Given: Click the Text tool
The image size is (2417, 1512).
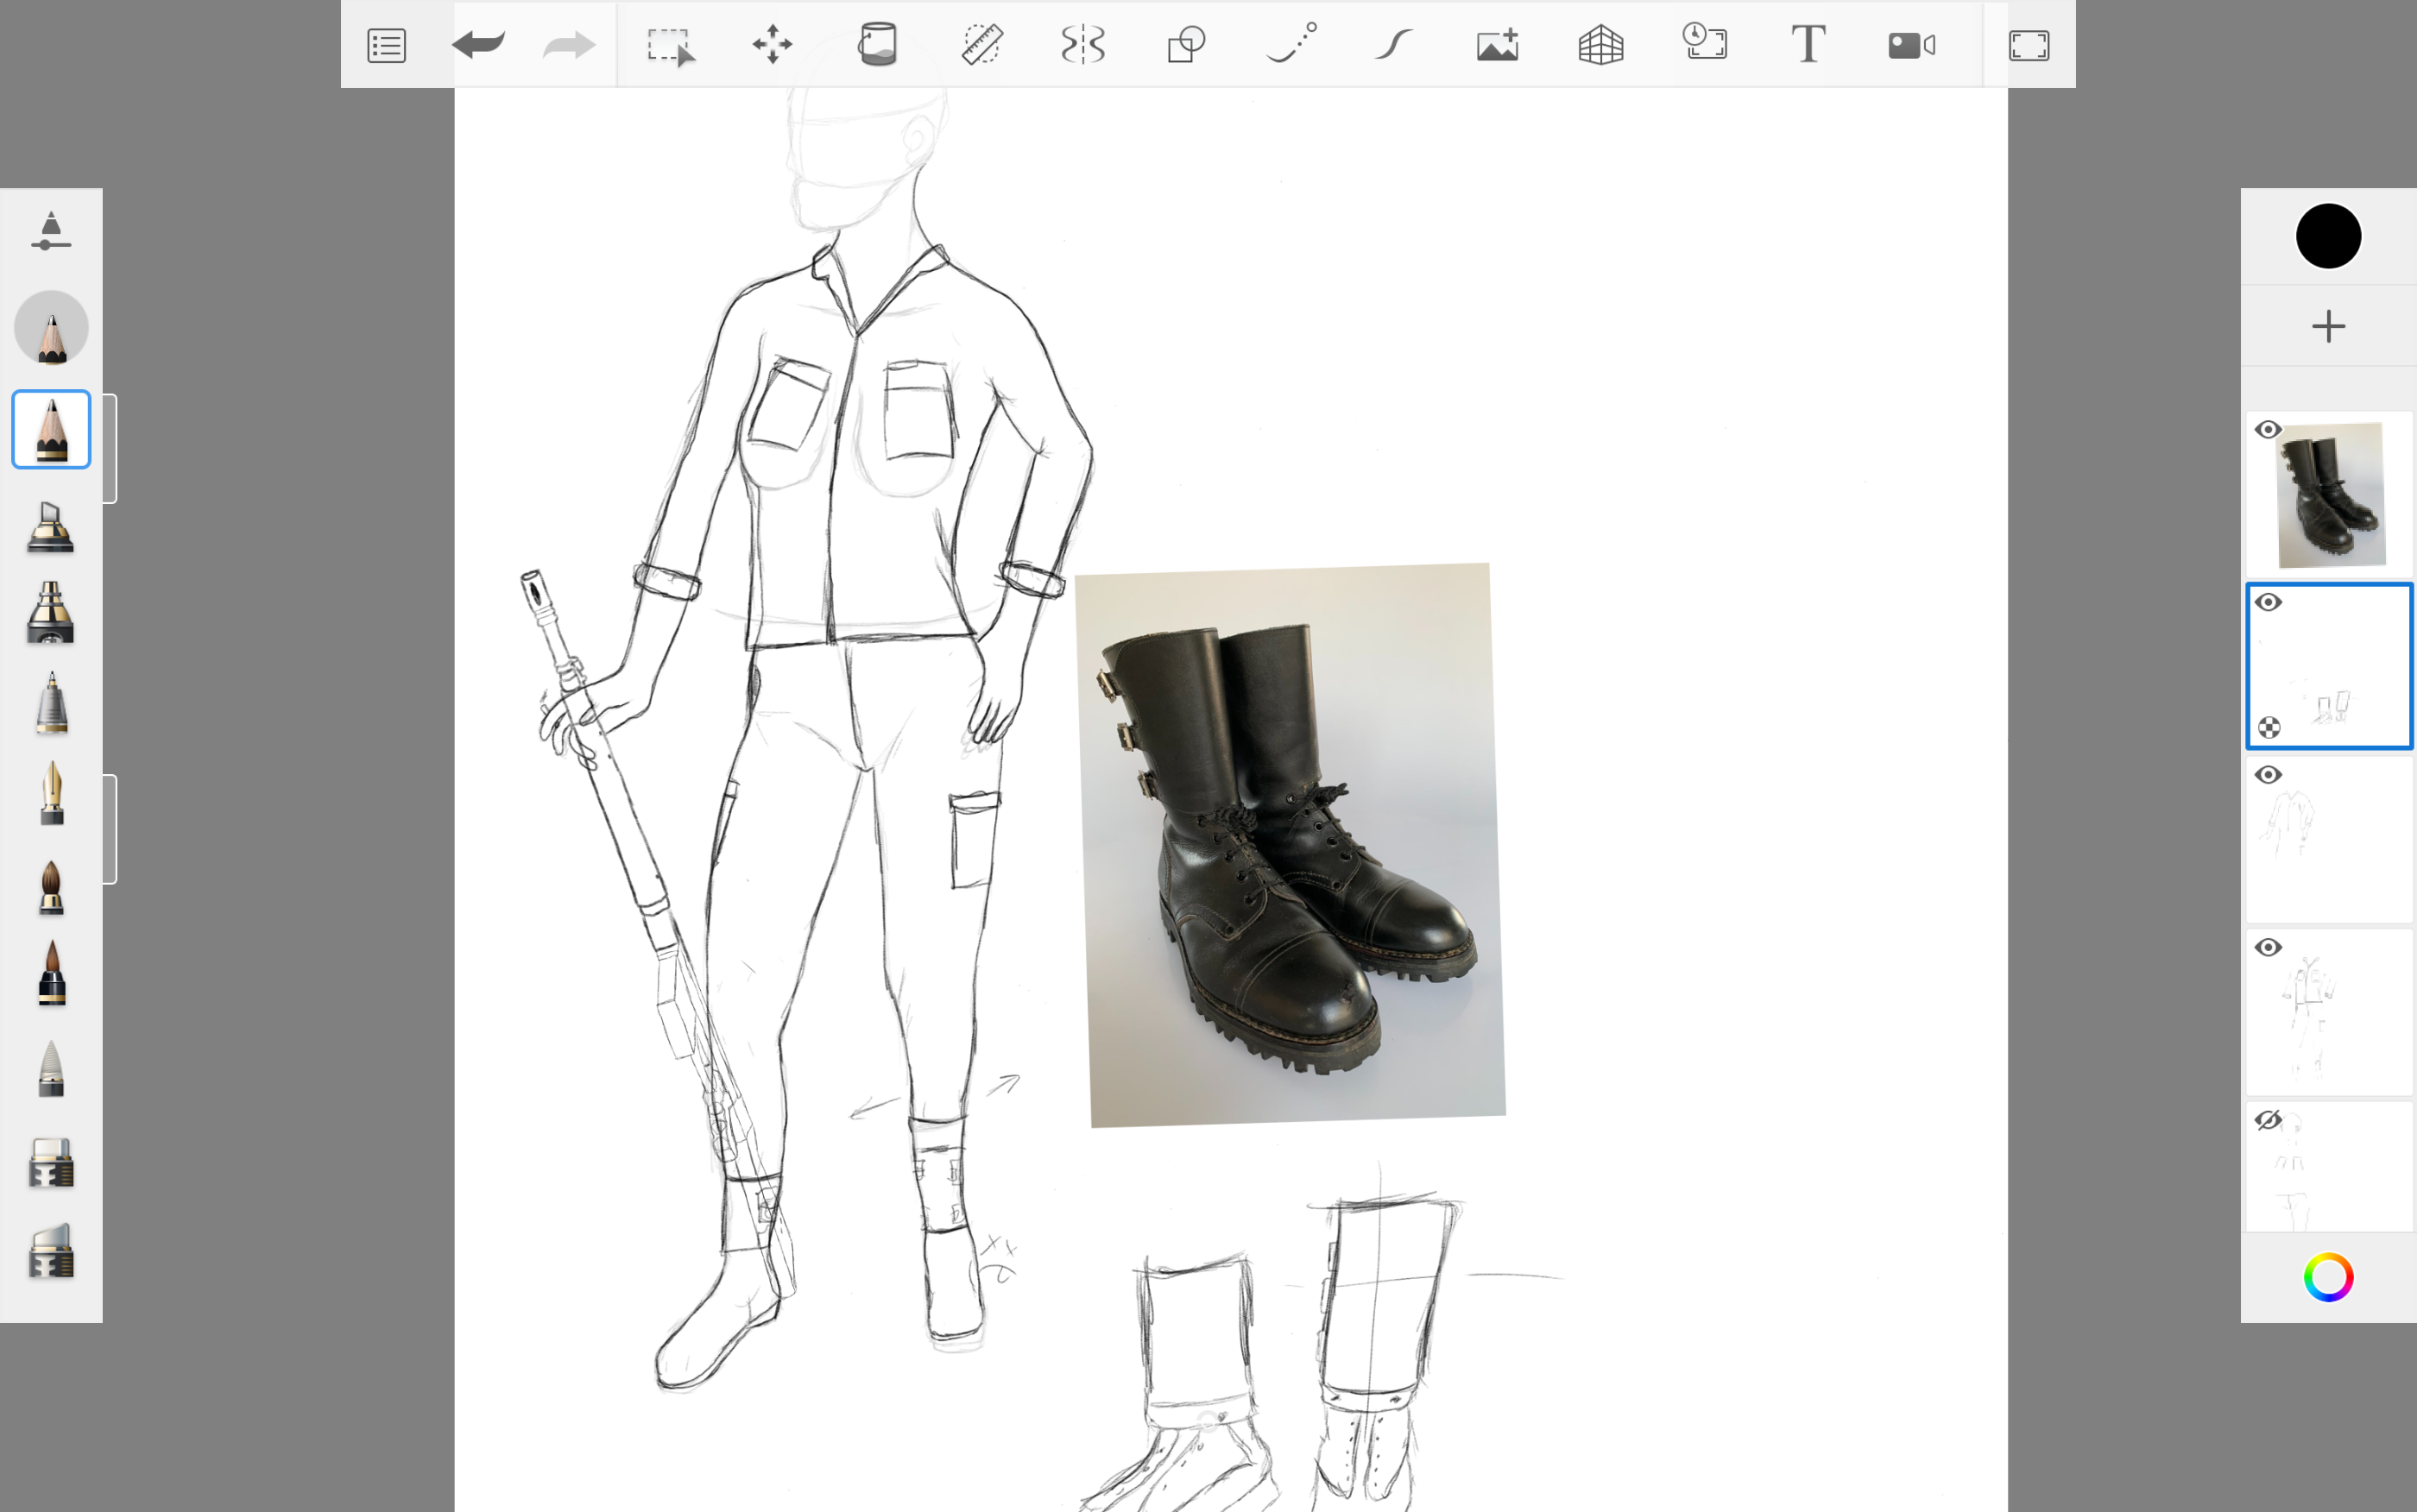Looking at the screenshot, I should [1807, 45].
